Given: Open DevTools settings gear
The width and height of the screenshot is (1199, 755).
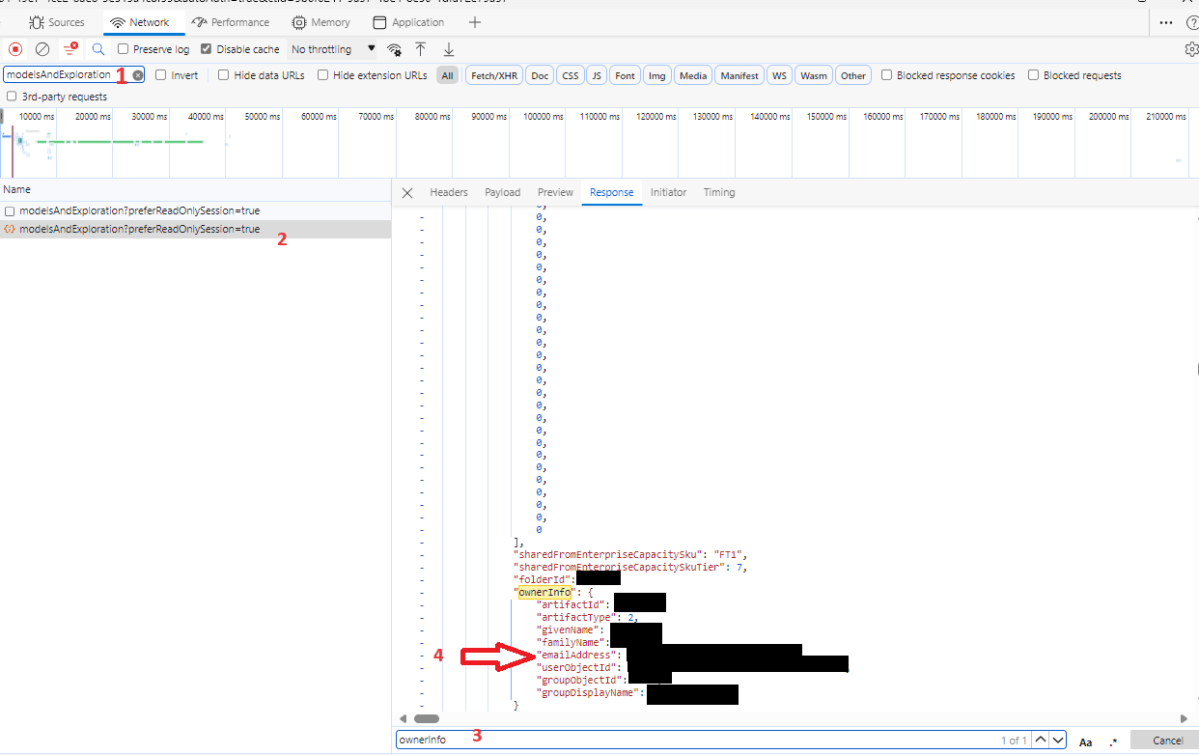Looking at the screenshot, I should pyautogui.click(x=1190, y=48).
